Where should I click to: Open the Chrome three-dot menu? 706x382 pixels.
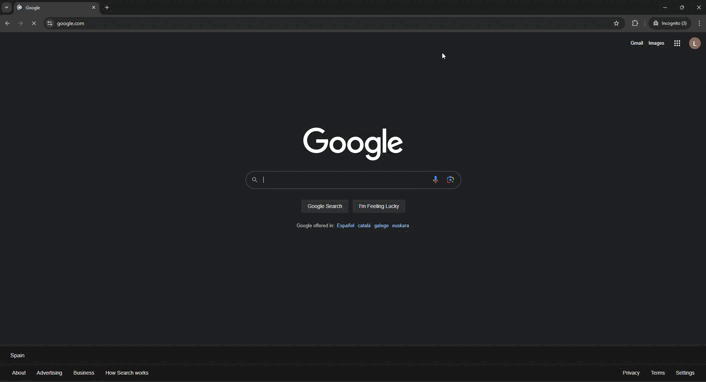tap(699, 23)
